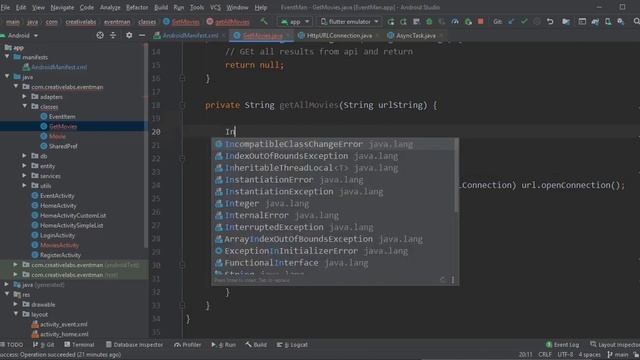This screenshot has width=640, height=360.
Task: Open EventItem class in project tree
Action: coord(62,116)
